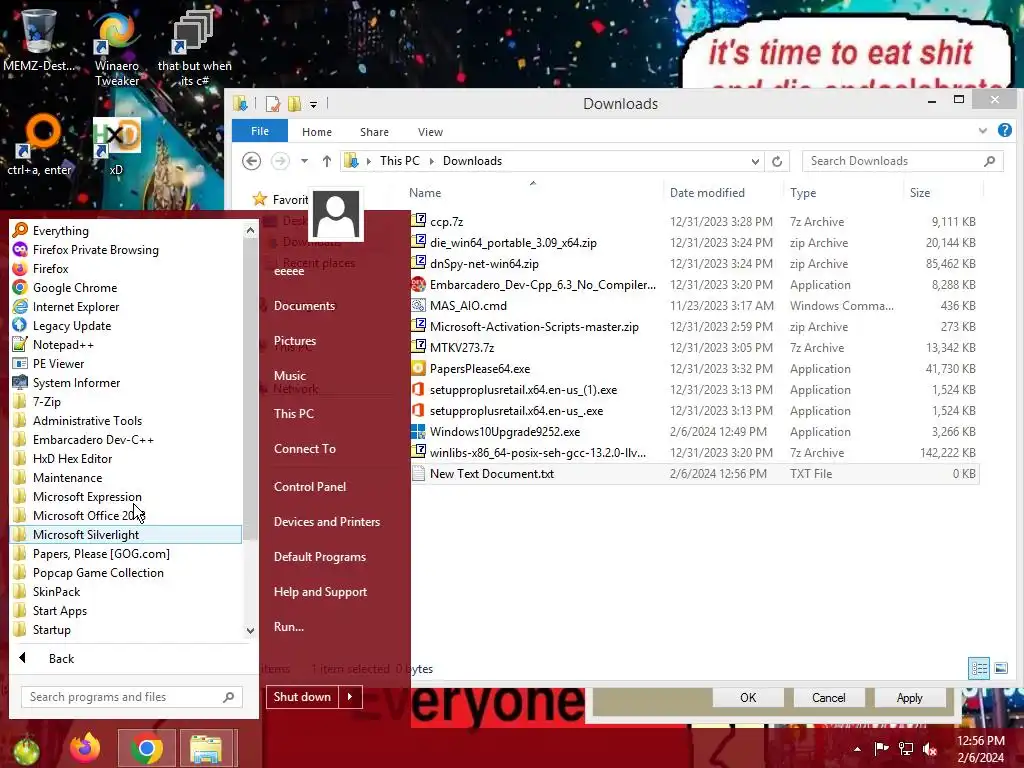
Task: Open the View ribbon tab
Action: coord(430,132)
